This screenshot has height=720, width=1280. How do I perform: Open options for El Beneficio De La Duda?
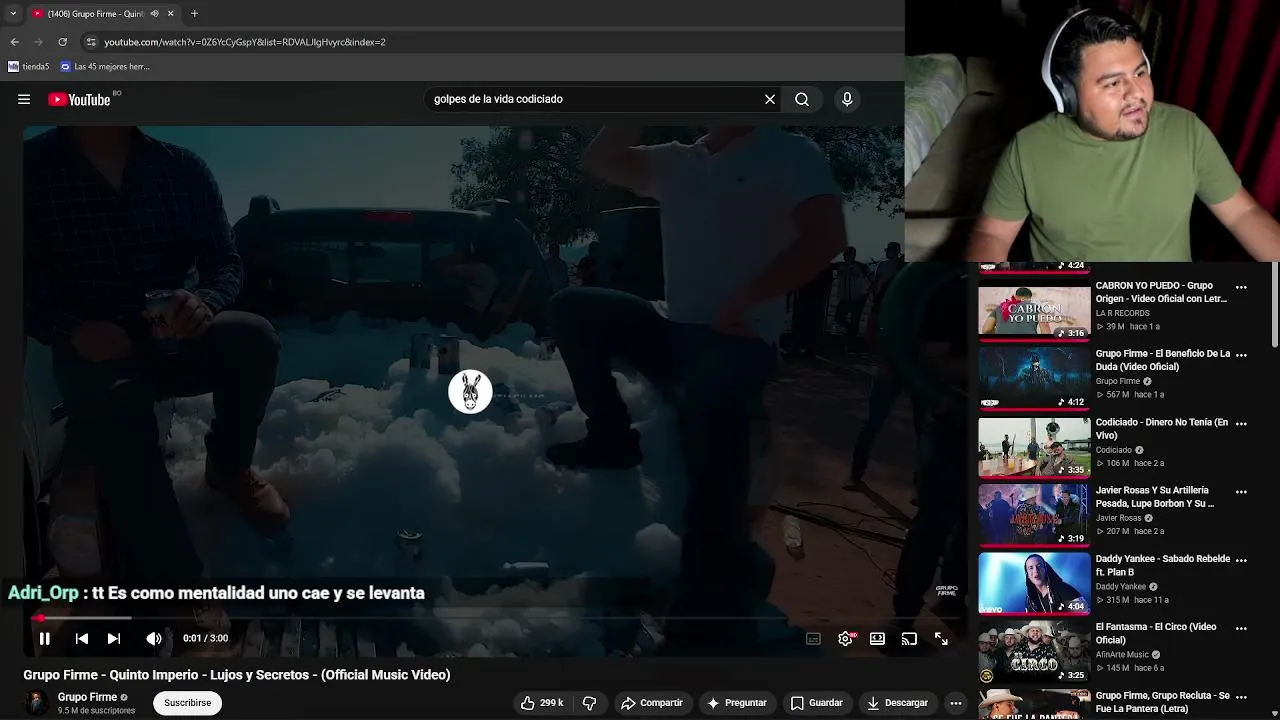(1241, 355)
